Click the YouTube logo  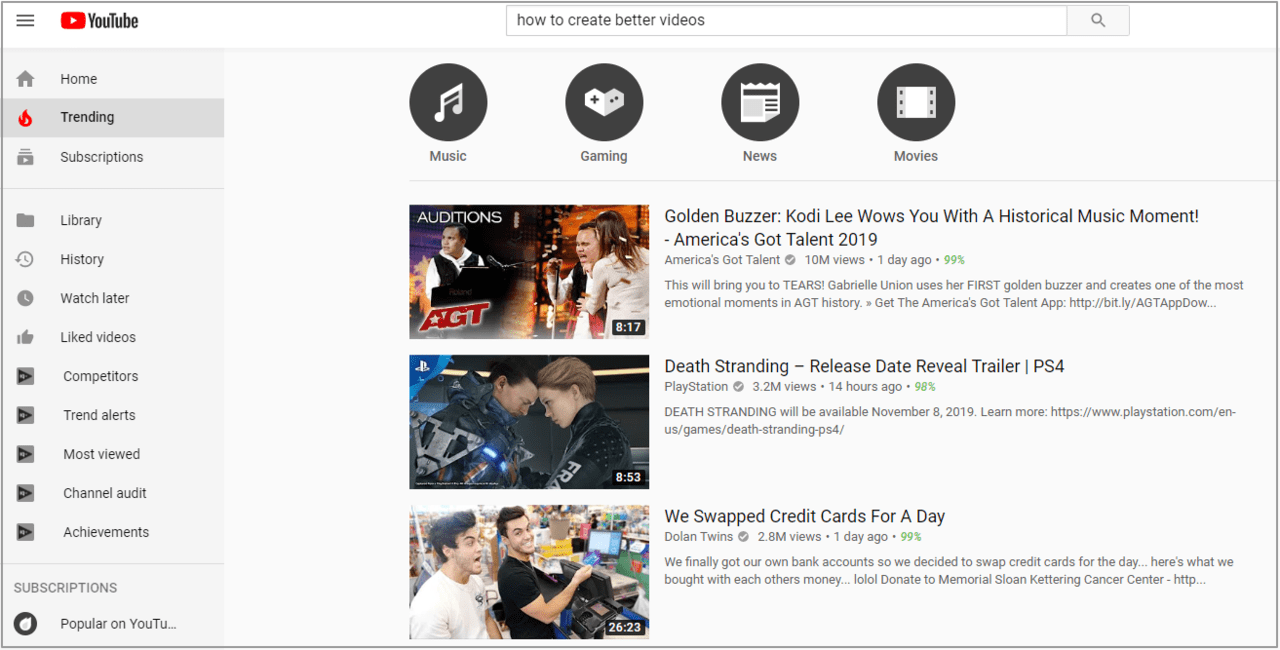tap(99, 21)
